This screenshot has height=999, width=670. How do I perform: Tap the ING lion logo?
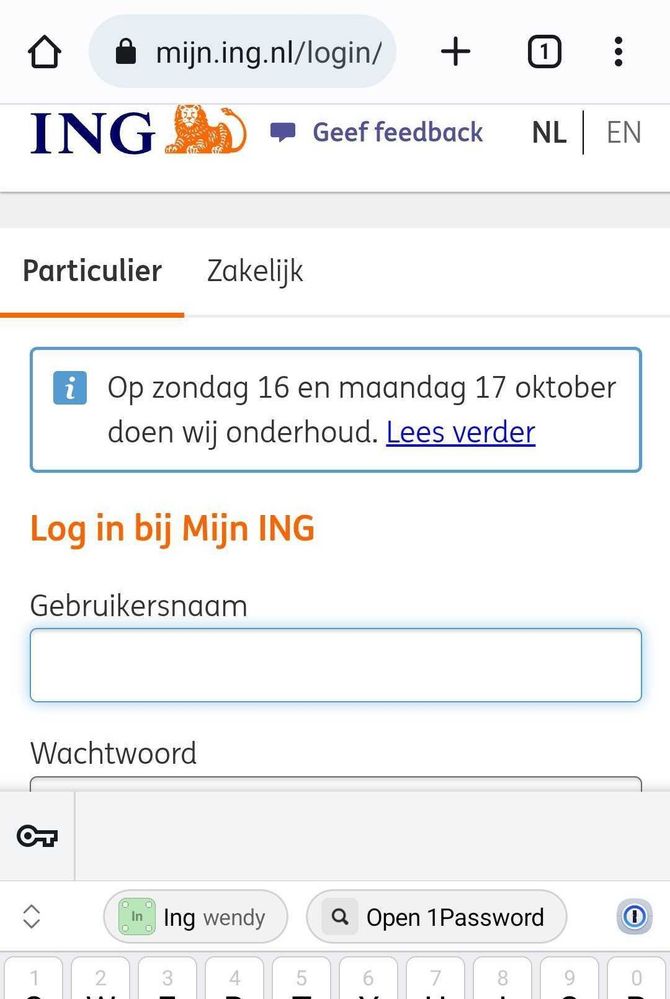(205, 132)
